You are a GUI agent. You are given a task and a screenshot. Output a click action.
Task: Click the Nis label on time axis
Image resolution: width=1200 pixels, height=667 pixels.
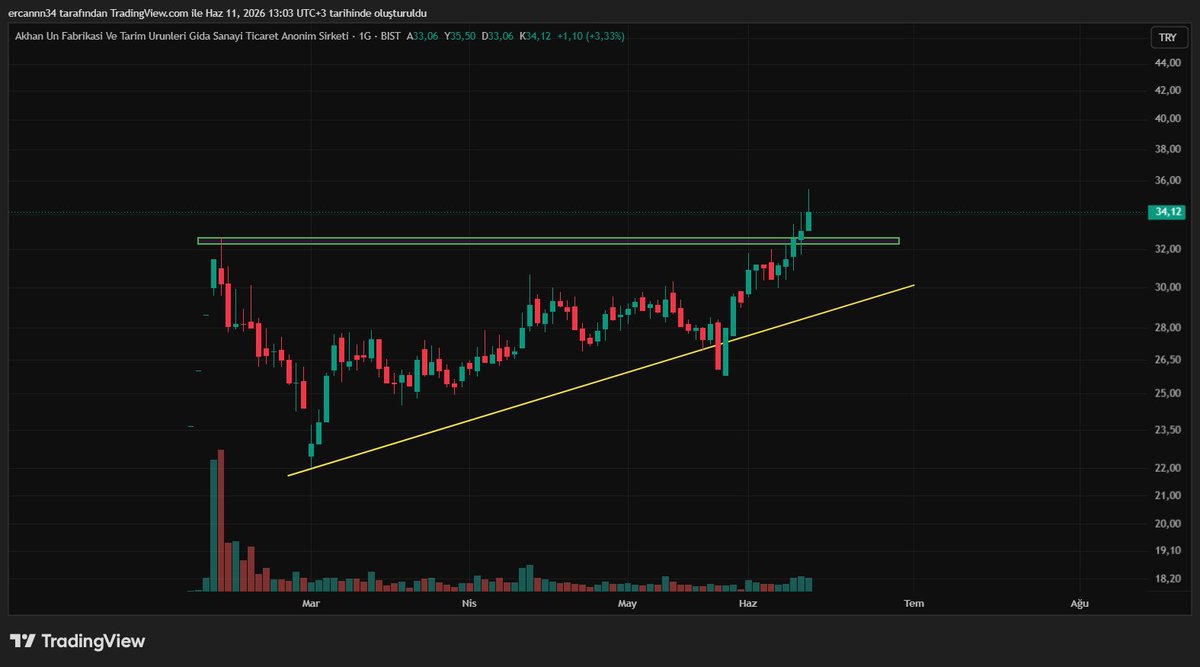point(468,604)
